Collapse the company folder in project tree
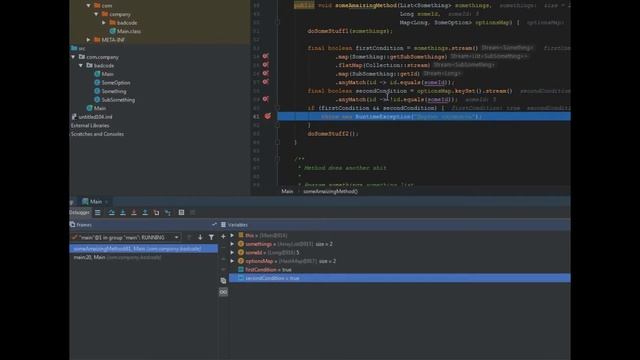The width and height of the screenshot is (640, 360). 96,14
